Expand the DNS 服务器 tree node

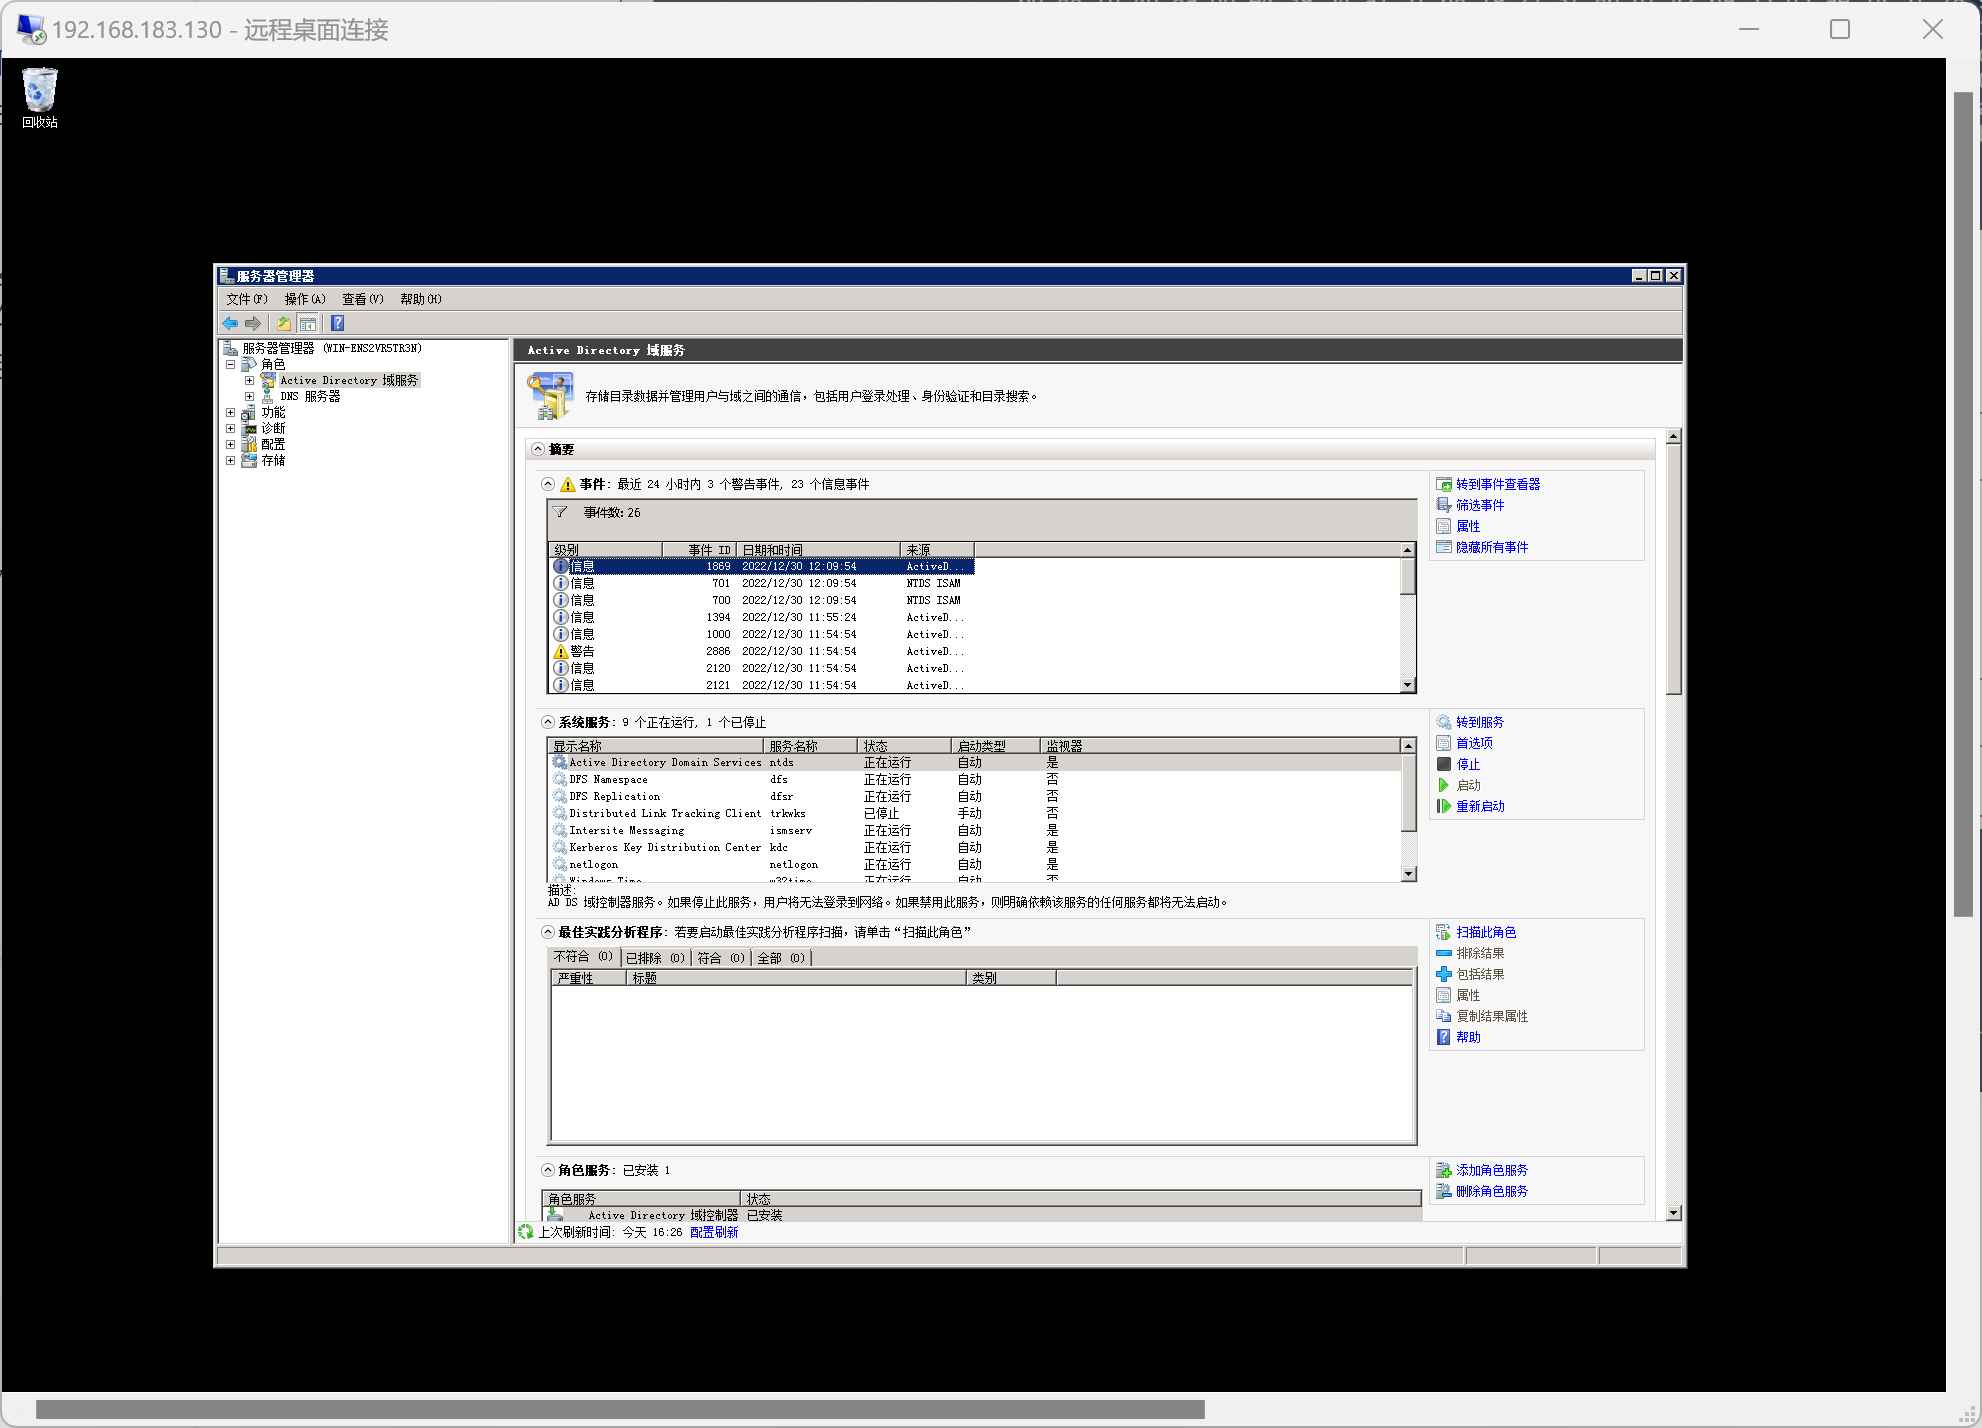click(x=250, y=396)
